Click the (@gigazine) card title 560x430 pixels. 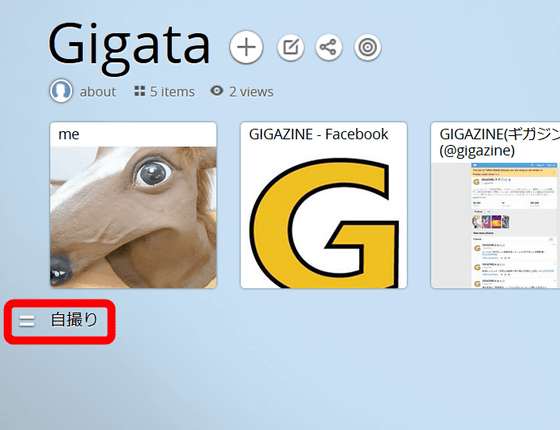point(477,150)
